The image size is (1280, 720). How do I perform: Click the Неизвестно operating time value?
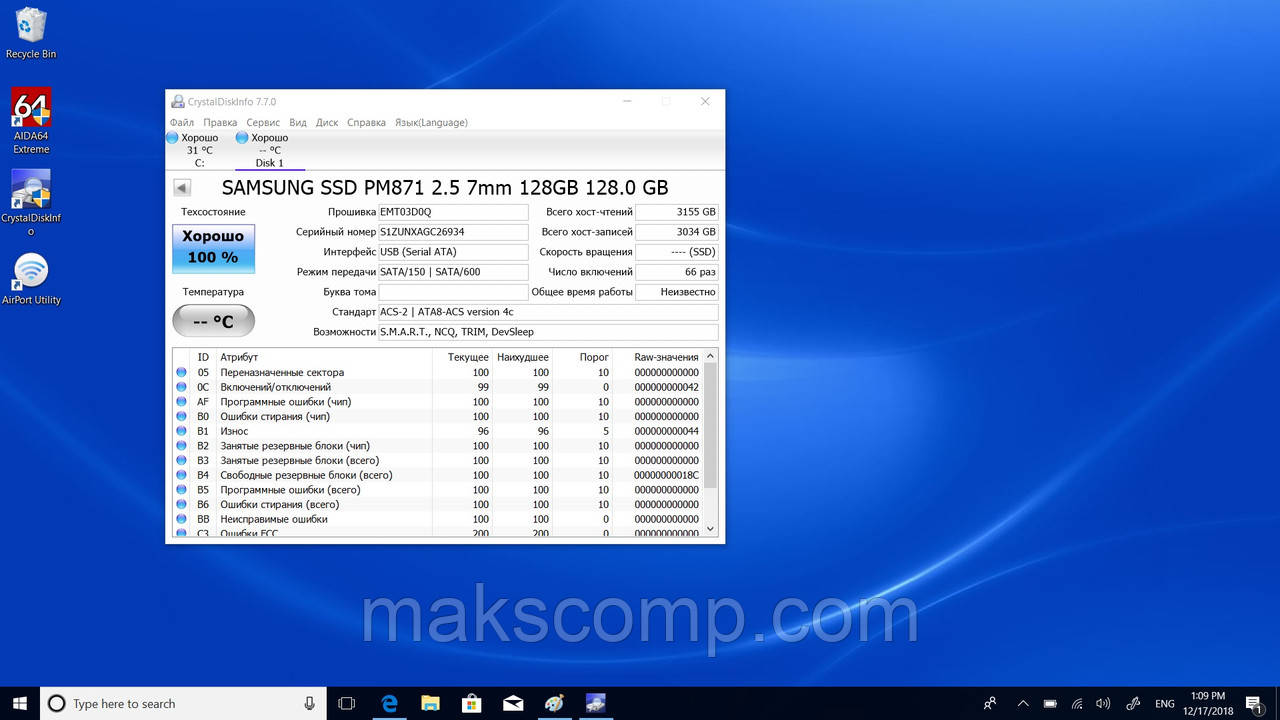pyautogui.click(x=677, y=292)
